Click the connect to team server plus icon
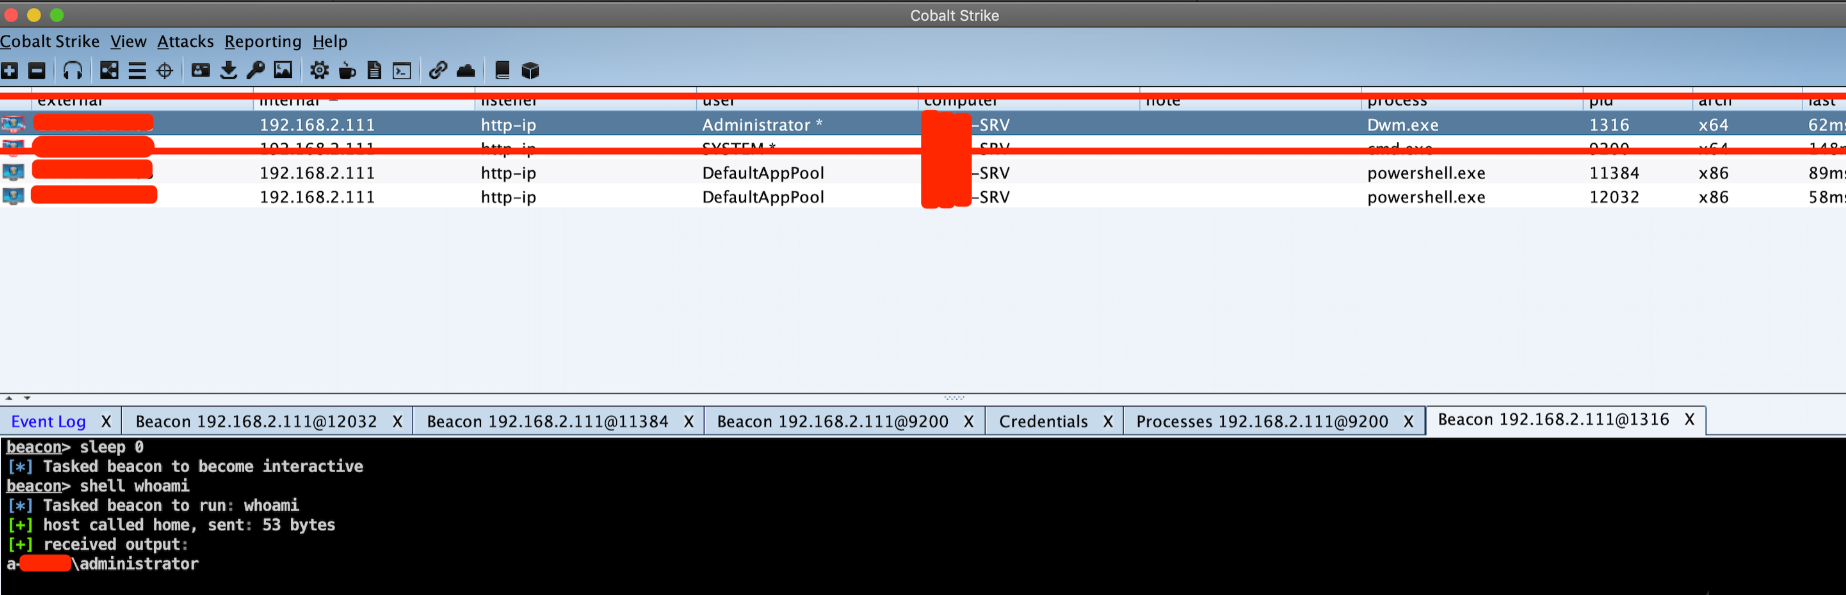 [9, 70]
